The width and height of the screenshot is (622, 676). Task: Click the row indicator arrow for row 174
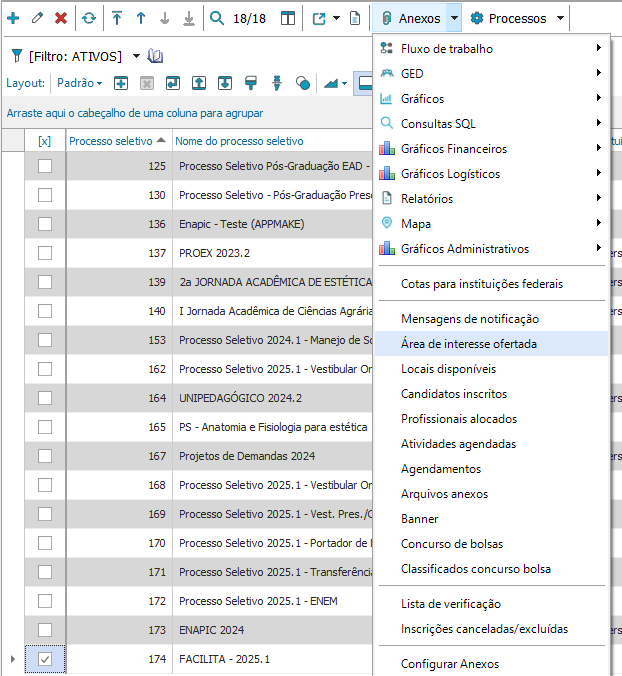click(13, 659)
